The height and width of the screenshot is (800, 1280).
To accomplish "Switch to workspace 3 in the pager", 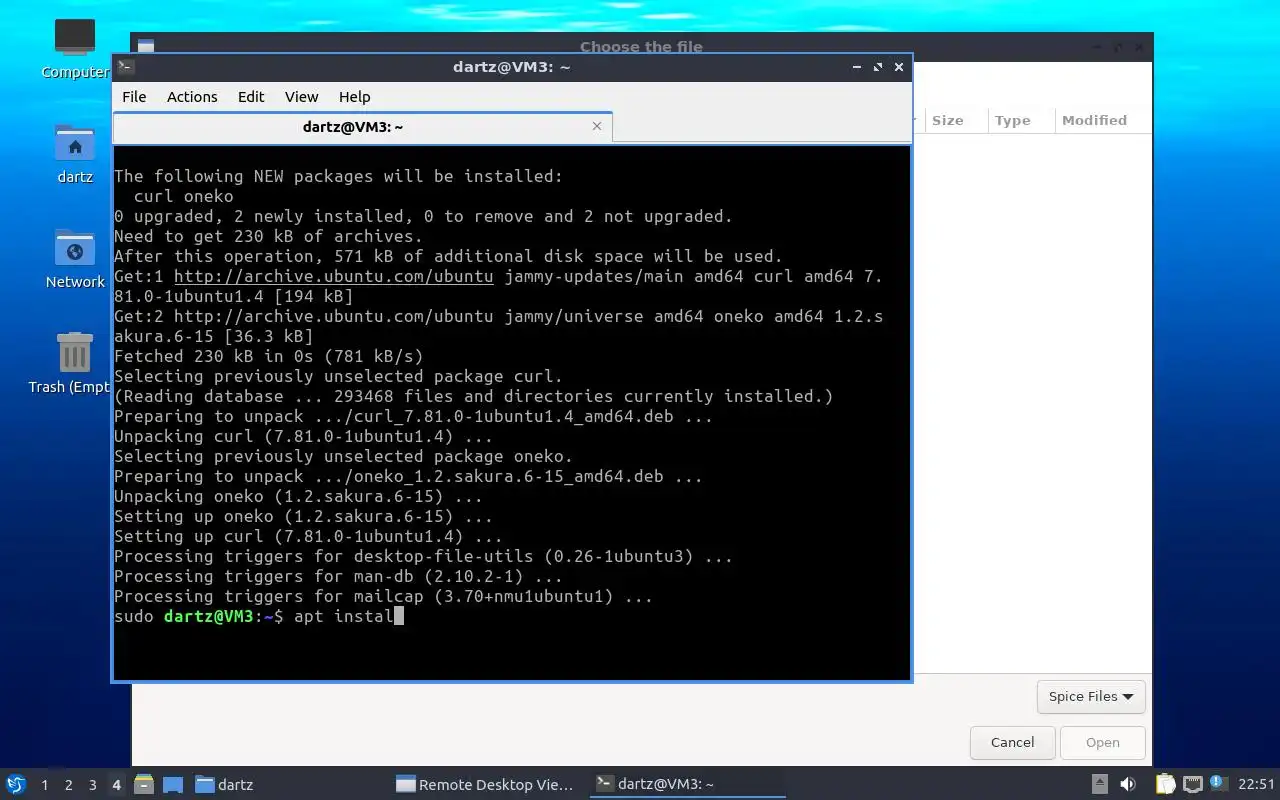I will tap(92, 785).
